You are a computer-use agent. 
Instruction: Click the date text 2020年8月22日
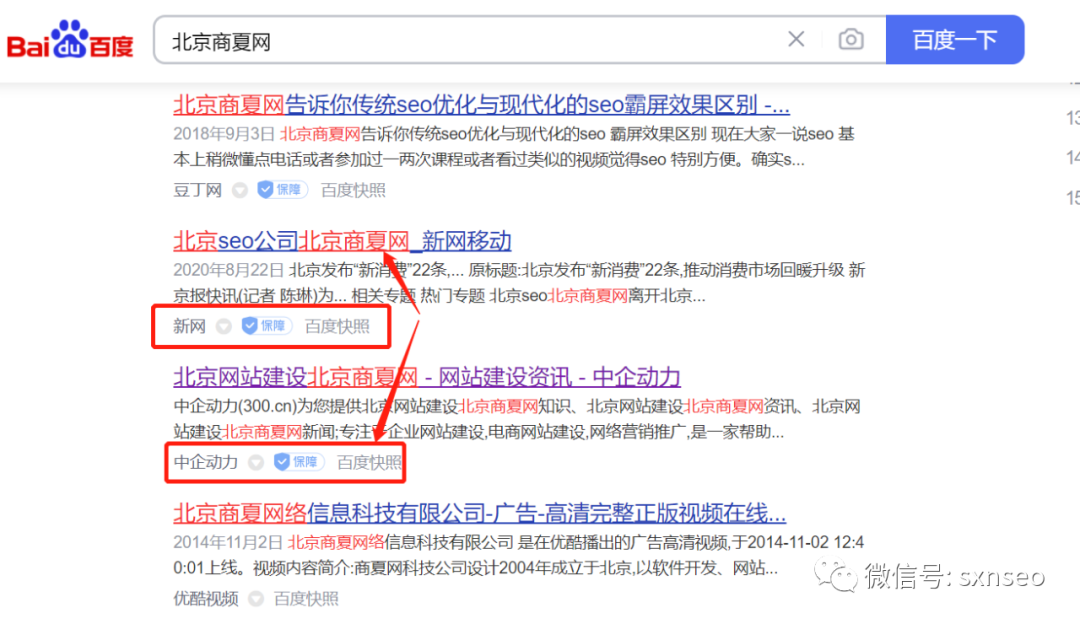point(228,270)
